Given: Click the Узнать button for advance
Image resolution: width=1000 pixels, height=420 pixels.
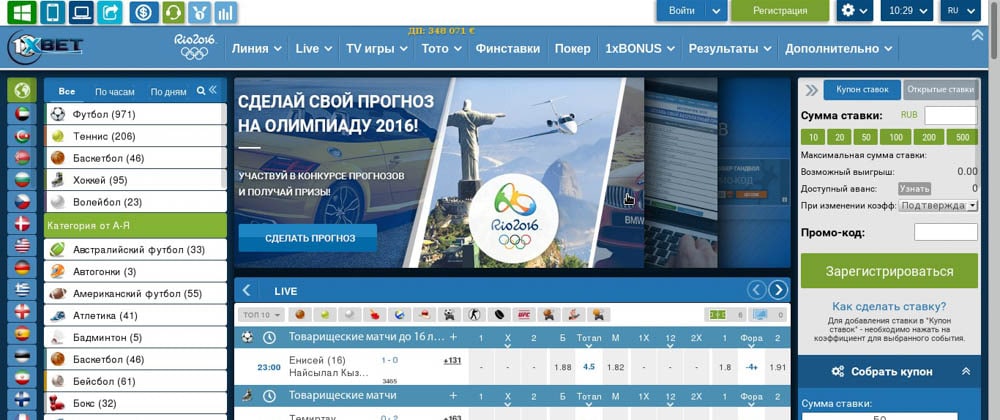Looking at the screenshot, I should coord(915,189).
